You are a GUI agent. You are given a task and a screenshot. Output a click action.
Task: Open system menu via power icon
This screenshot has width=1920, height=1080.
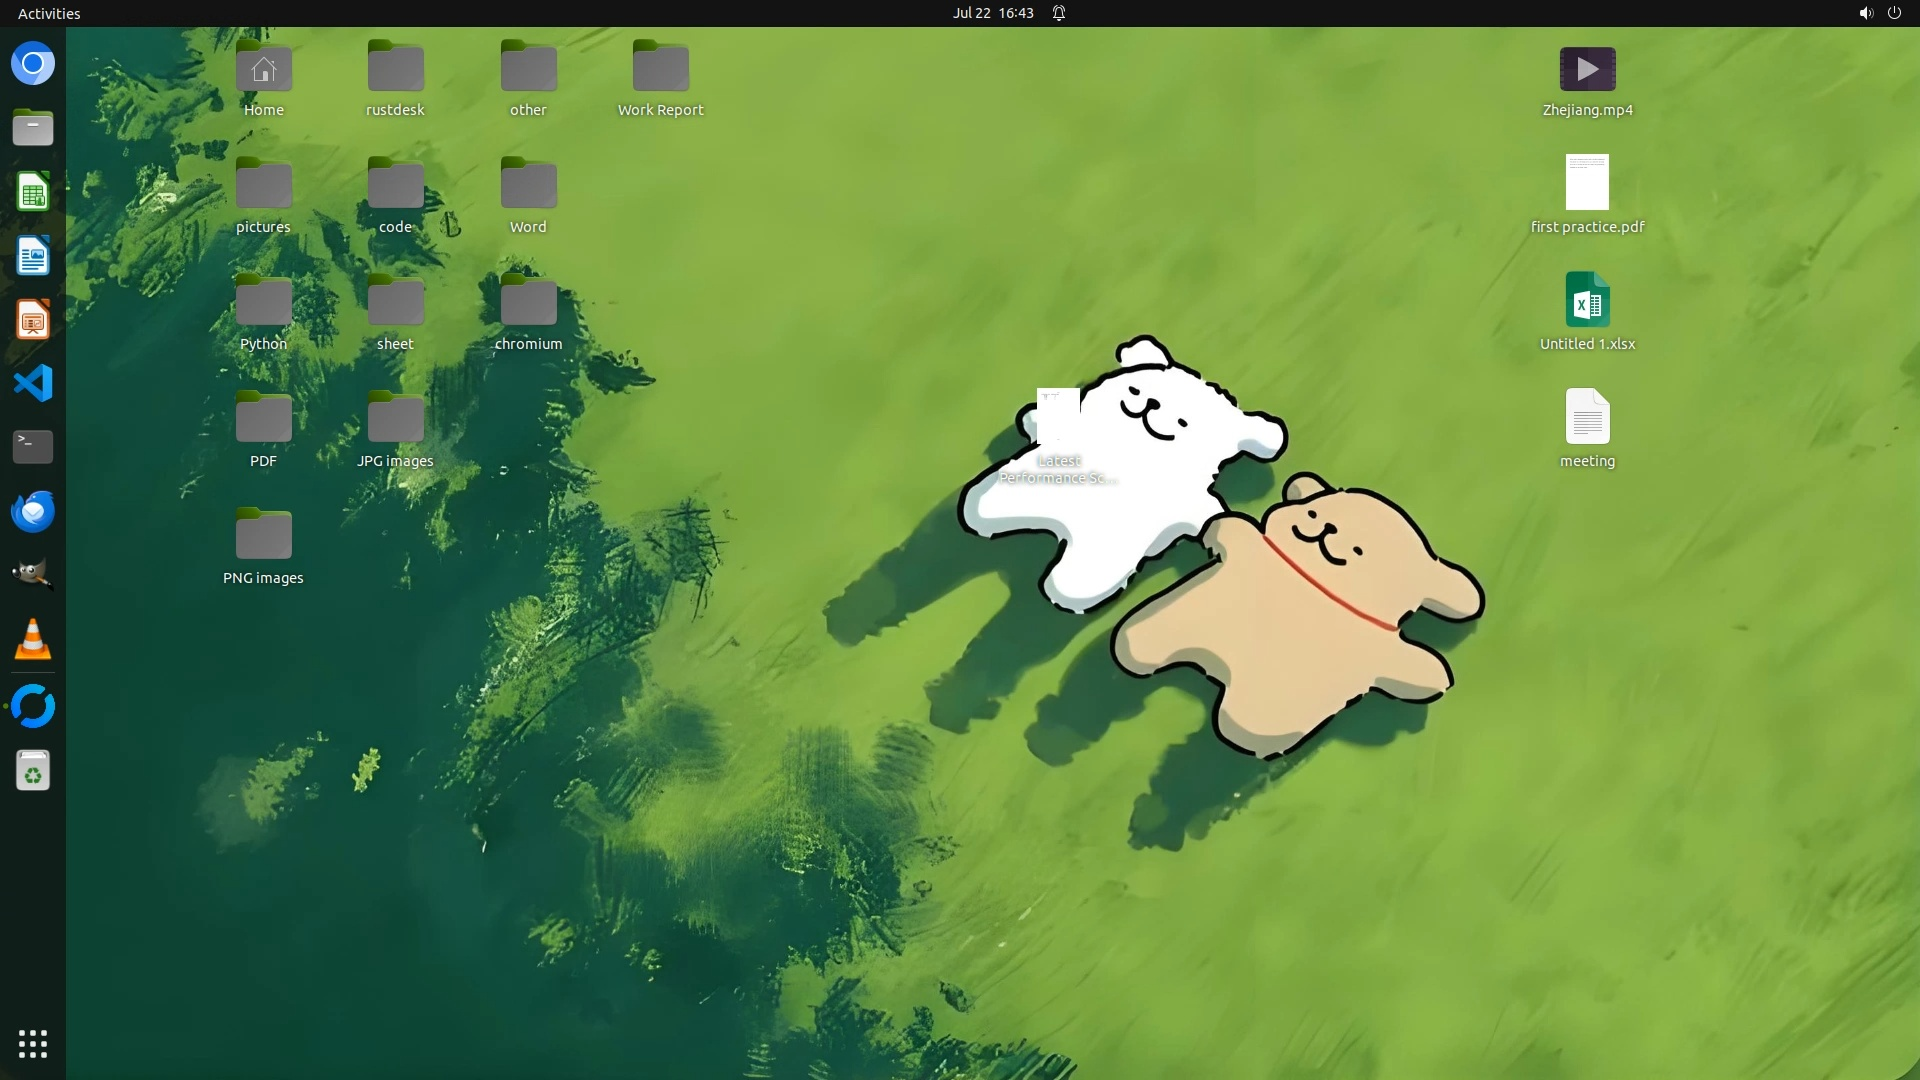point(1894,13)
